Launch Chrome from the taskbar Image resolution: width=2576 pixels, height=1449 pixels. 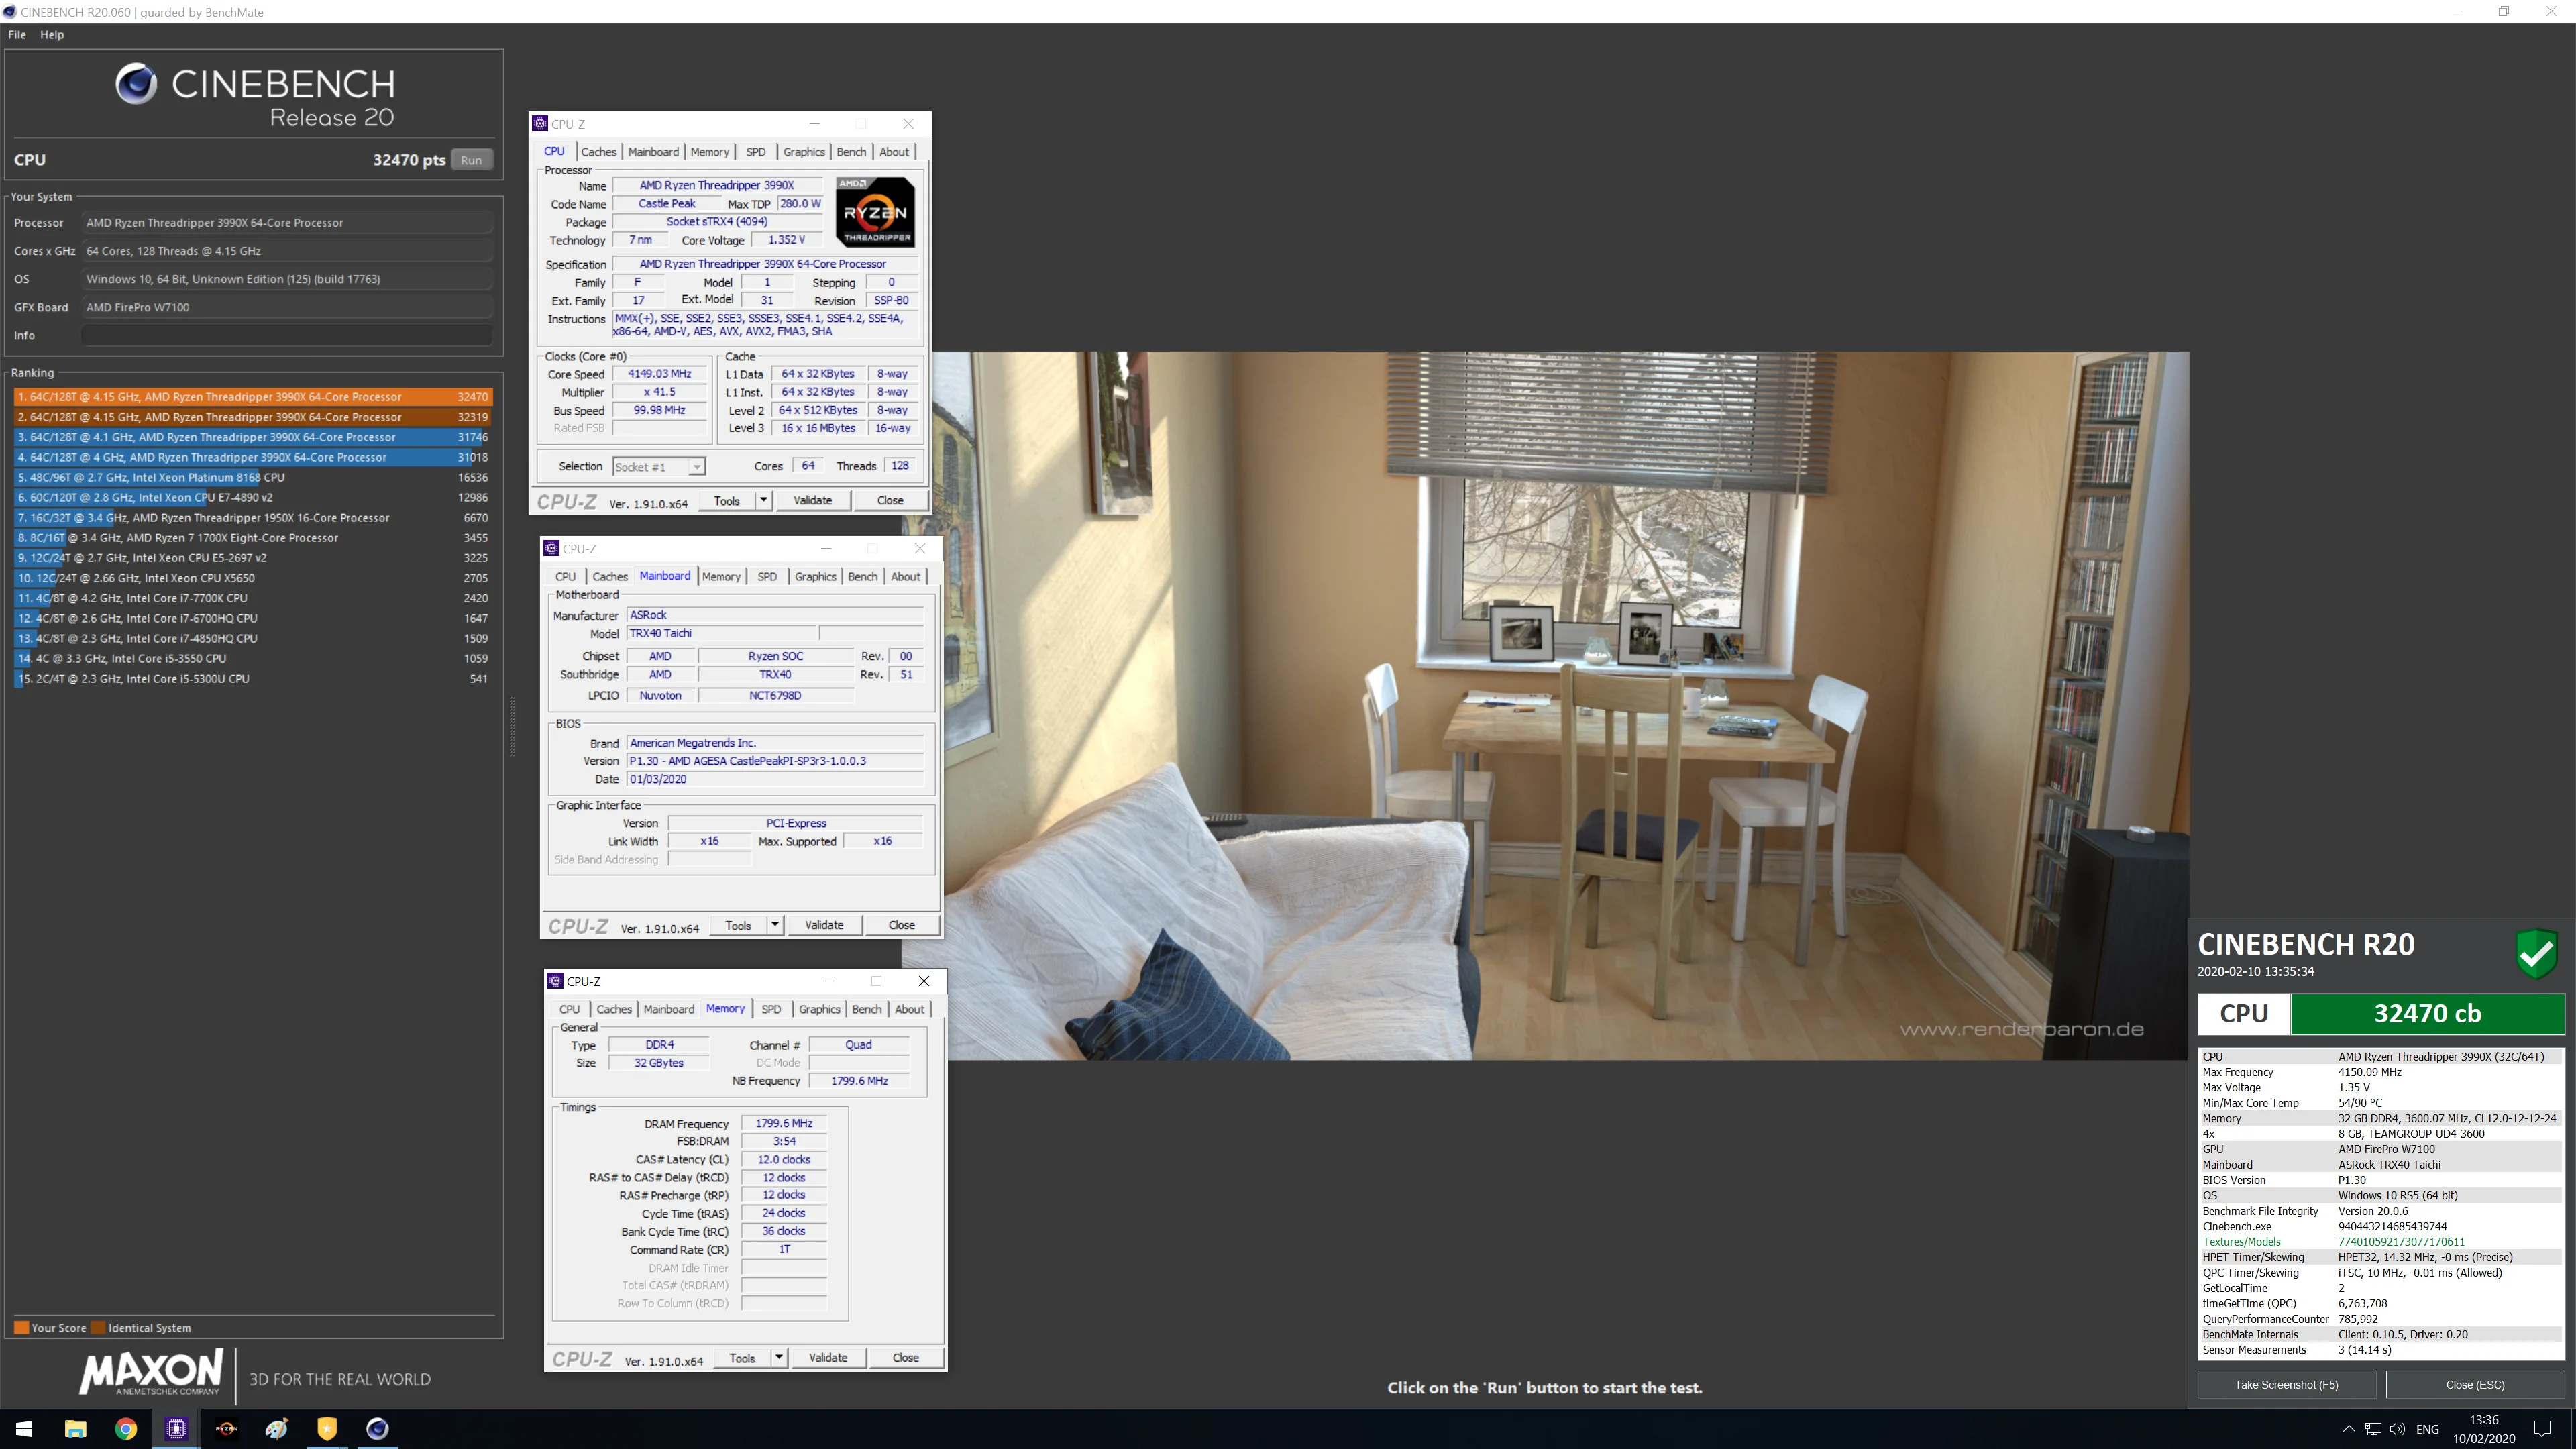126,1428
